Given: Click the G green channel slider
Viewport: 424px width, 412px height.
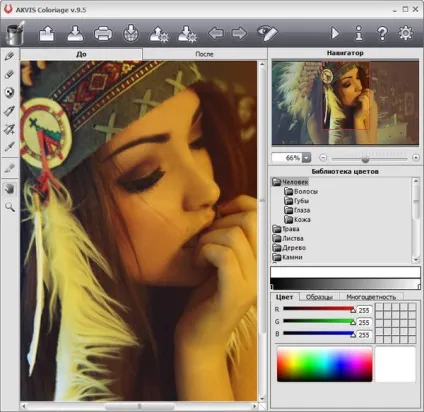Looking at the screenshot, I should (319, 321).
